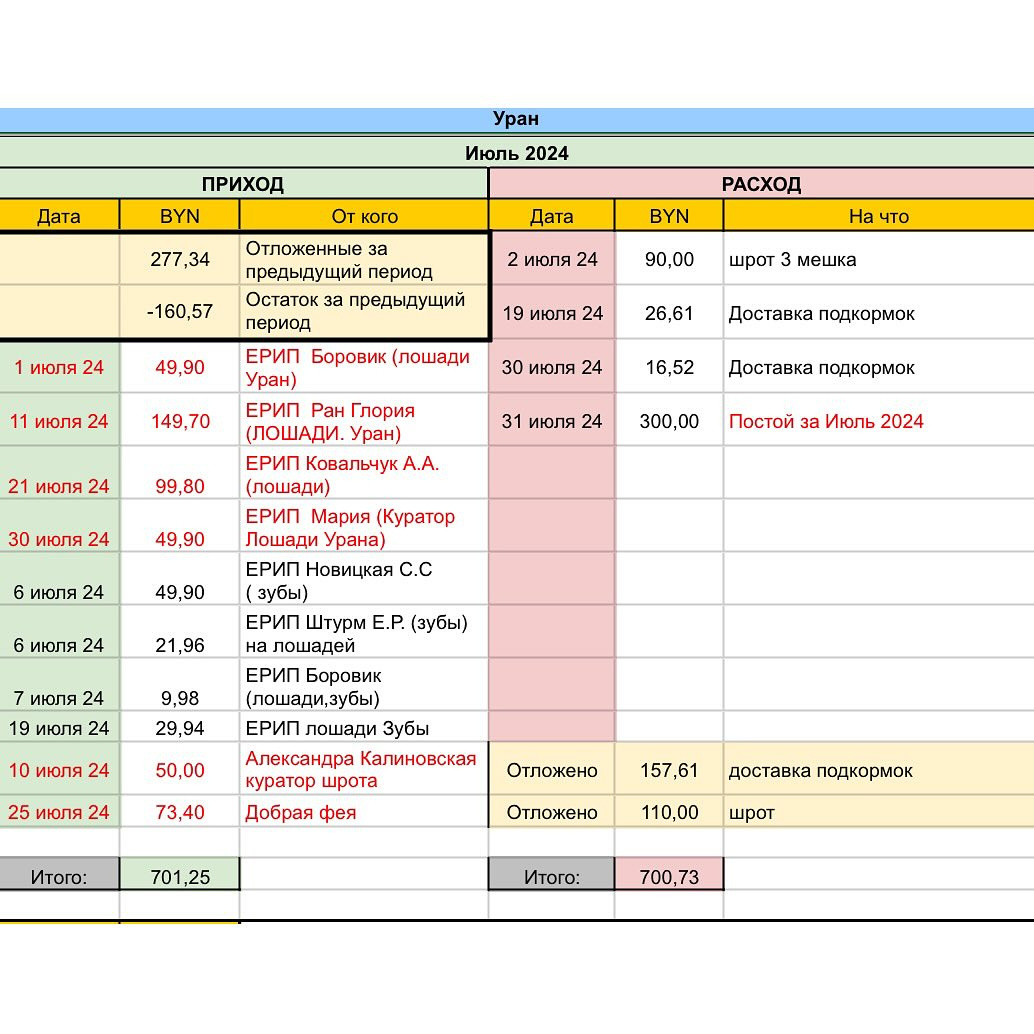Viewport: 1034px width, 1034px height.
Task: Click the cell with amount 277,34
Action: point(179,259)
